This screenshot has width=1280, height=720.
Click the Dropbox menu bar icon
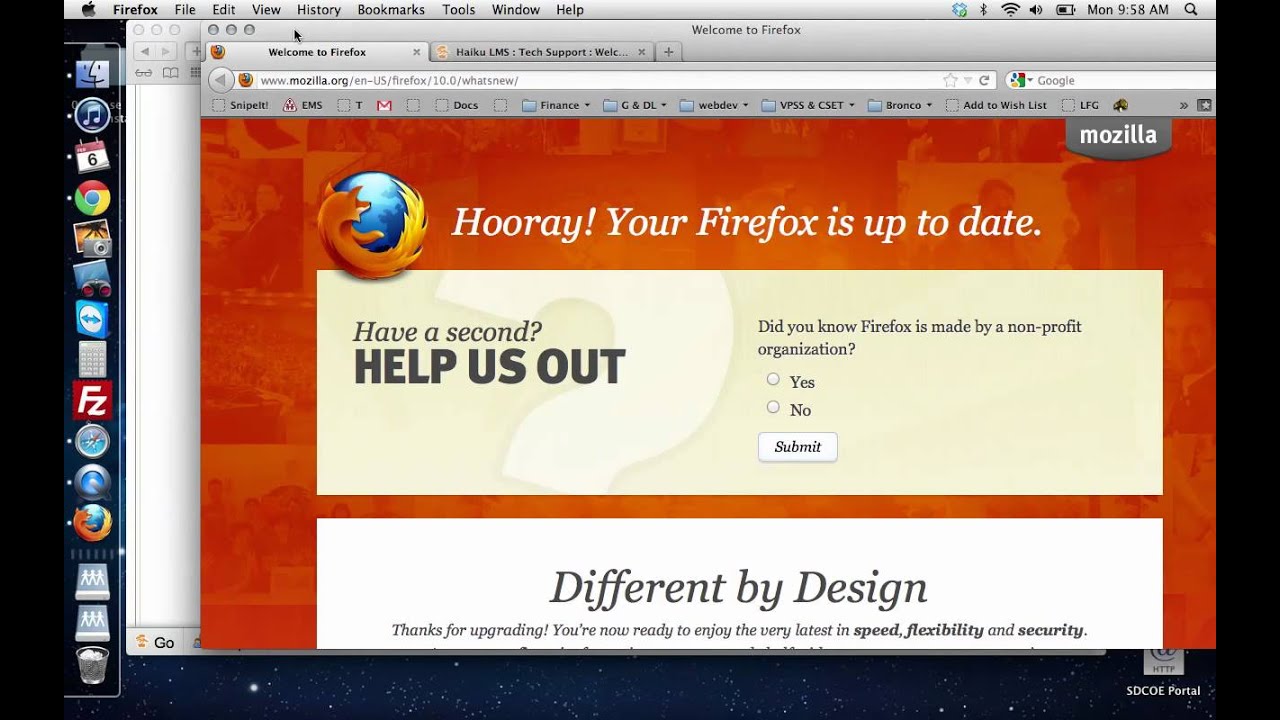point(960,9)
